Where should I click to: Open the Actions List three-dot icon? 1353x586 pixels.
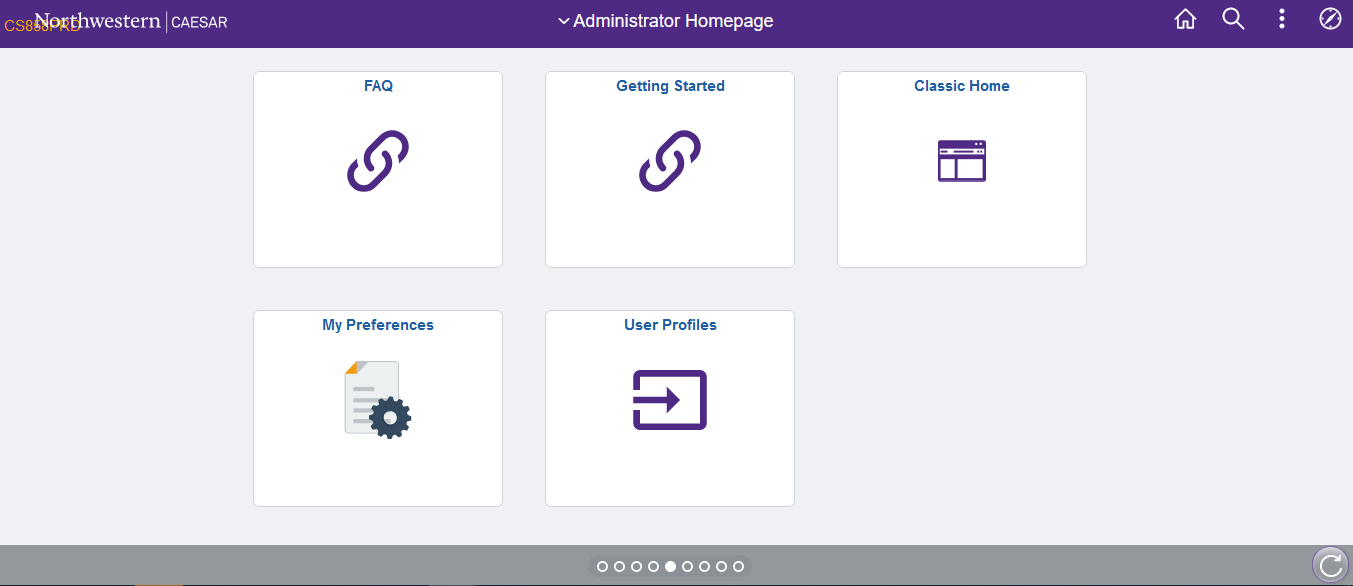[x=1281, y=19]
